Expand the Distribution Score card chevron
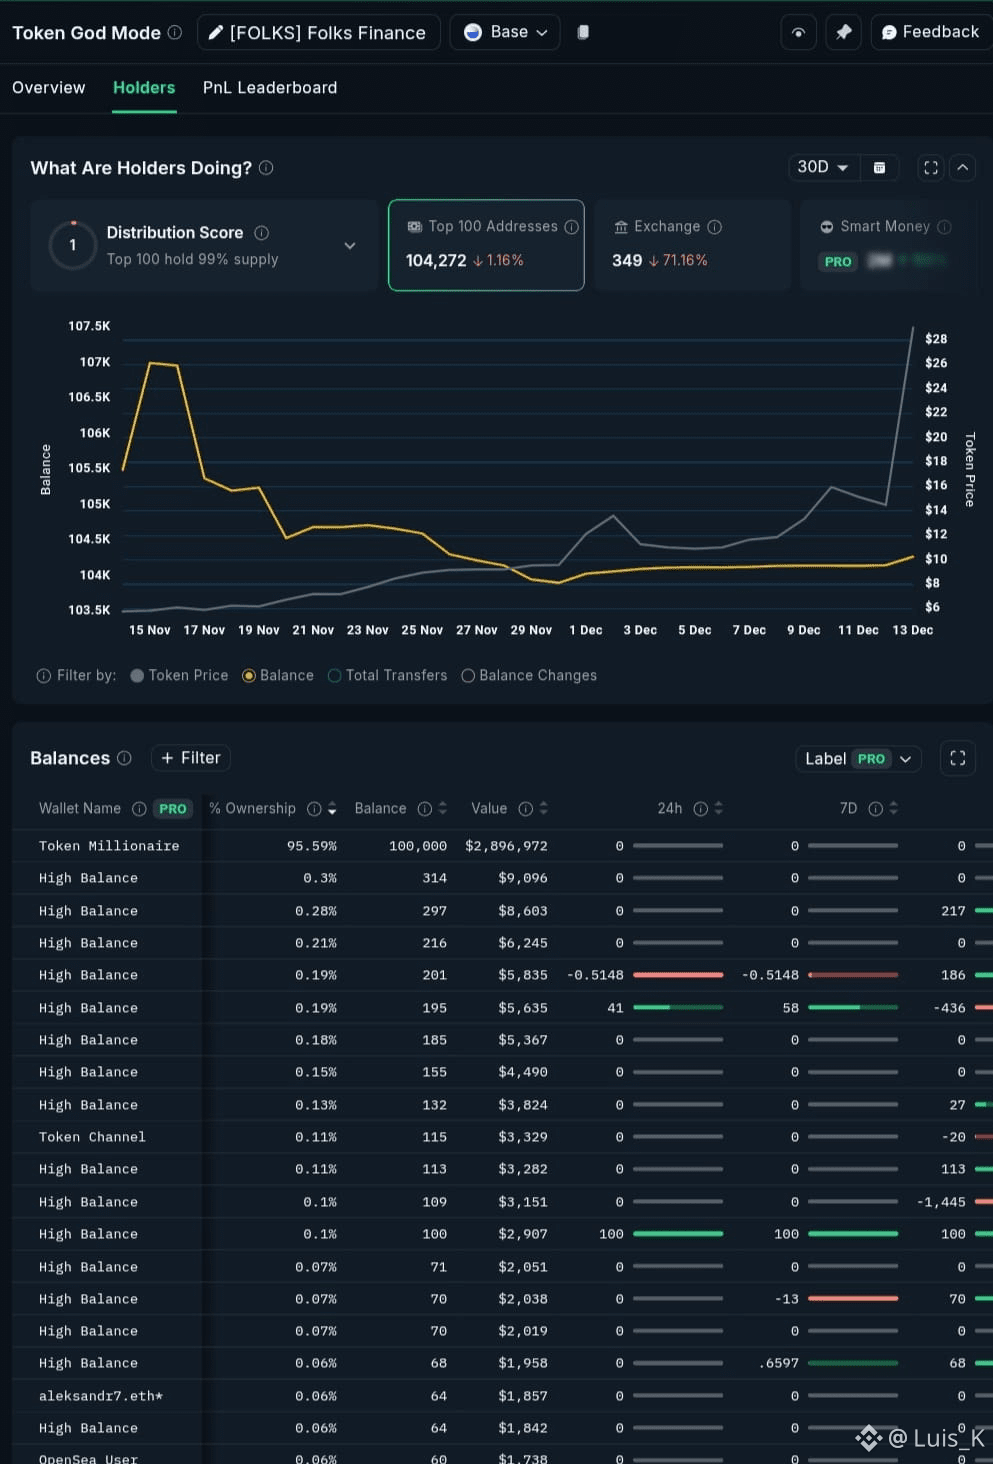The image size is (993, 1464). 350,246
